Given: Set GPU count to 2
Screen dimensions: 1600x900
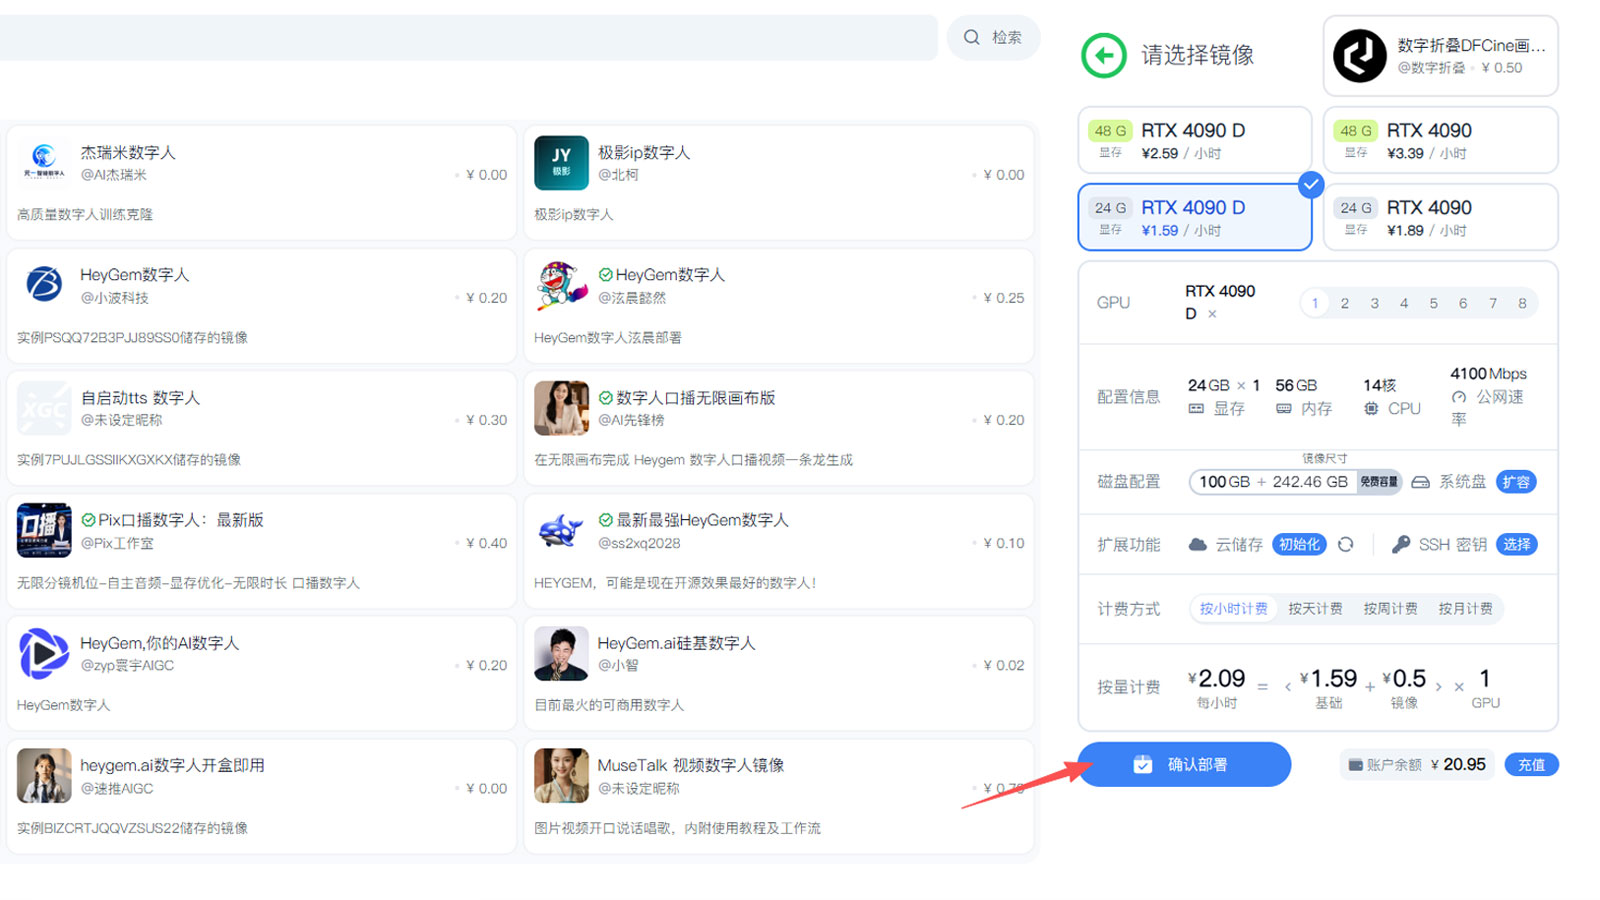Looking at the screenshot, I should coord(1345,303).
